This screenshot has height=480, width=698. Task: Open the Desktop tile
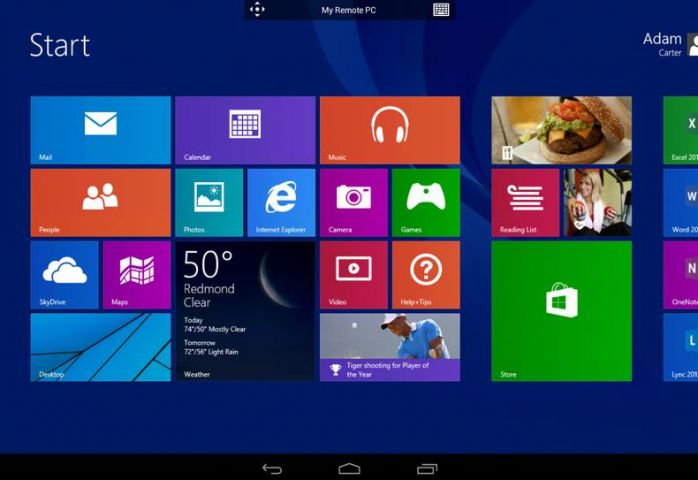coord(100,347)
